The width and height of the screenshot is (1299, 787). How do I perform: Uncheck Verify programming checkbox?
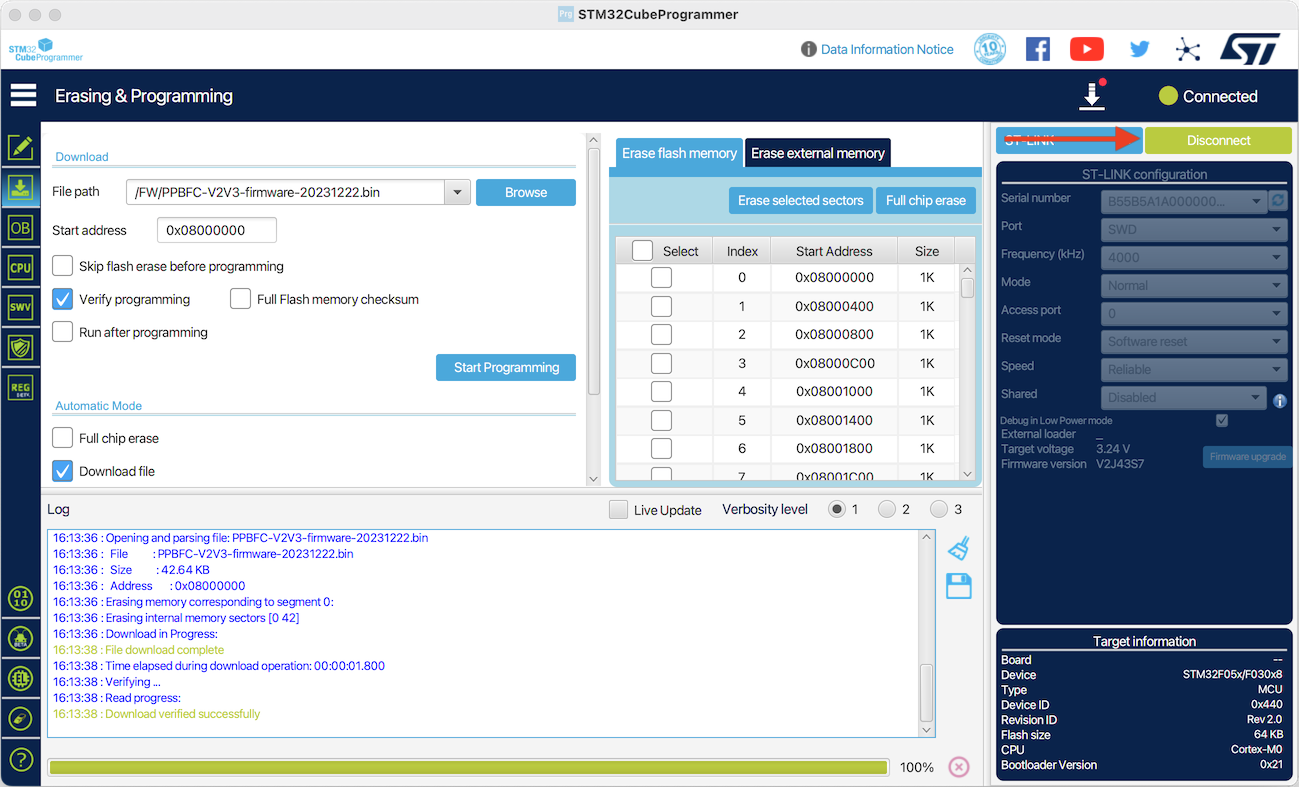click(63, 299)
